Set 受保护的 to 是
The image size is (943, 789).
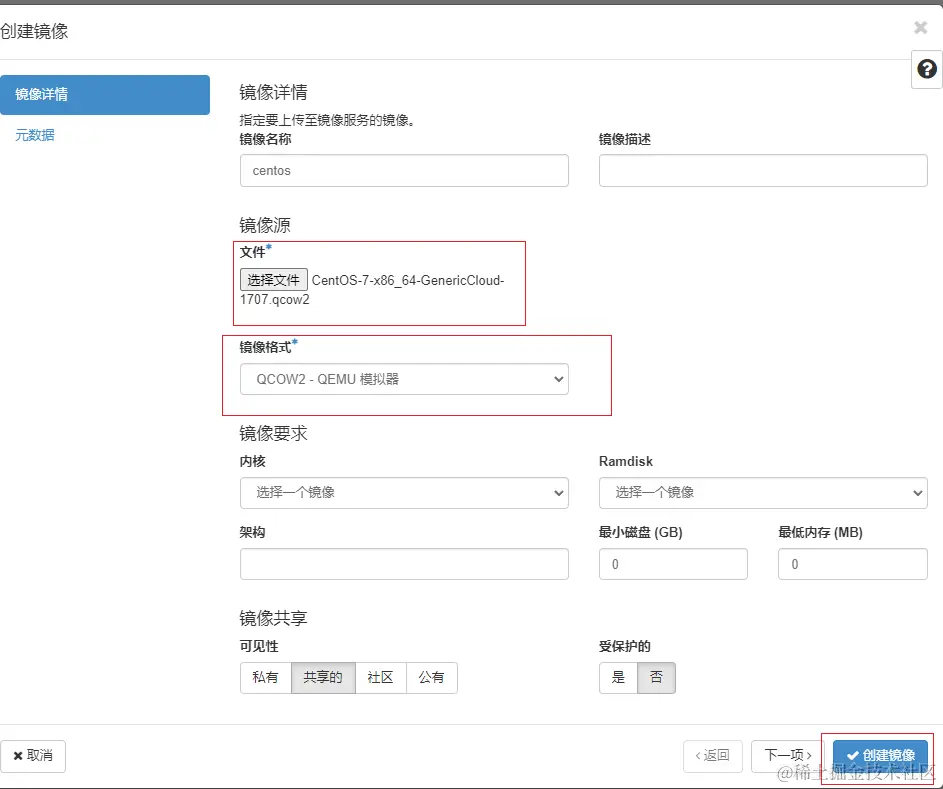coord(618,678)
